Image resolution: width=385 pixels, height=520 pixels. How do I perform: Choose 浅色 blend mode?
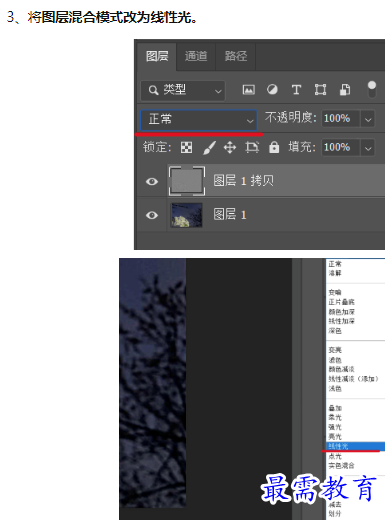point(335,388)
